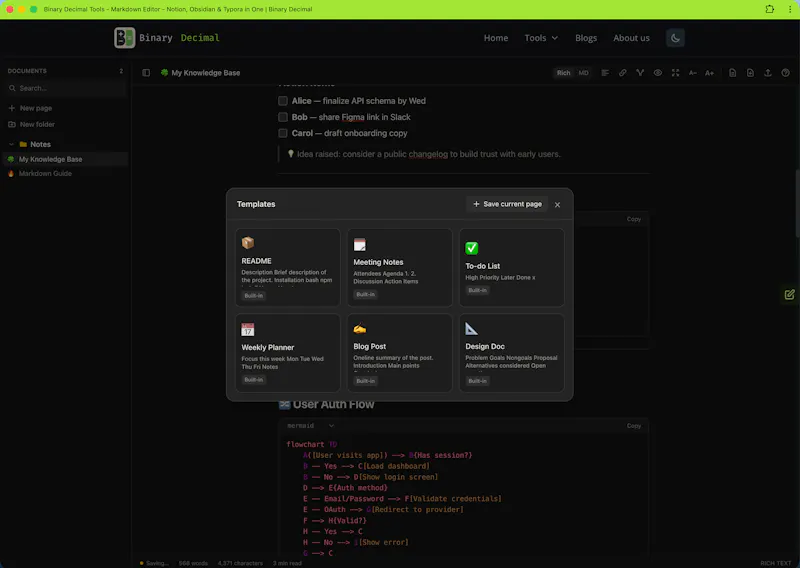800x568 pixels.
Task: Open My Knowledge Base in the sidebar
Action: tap(65, 159)
